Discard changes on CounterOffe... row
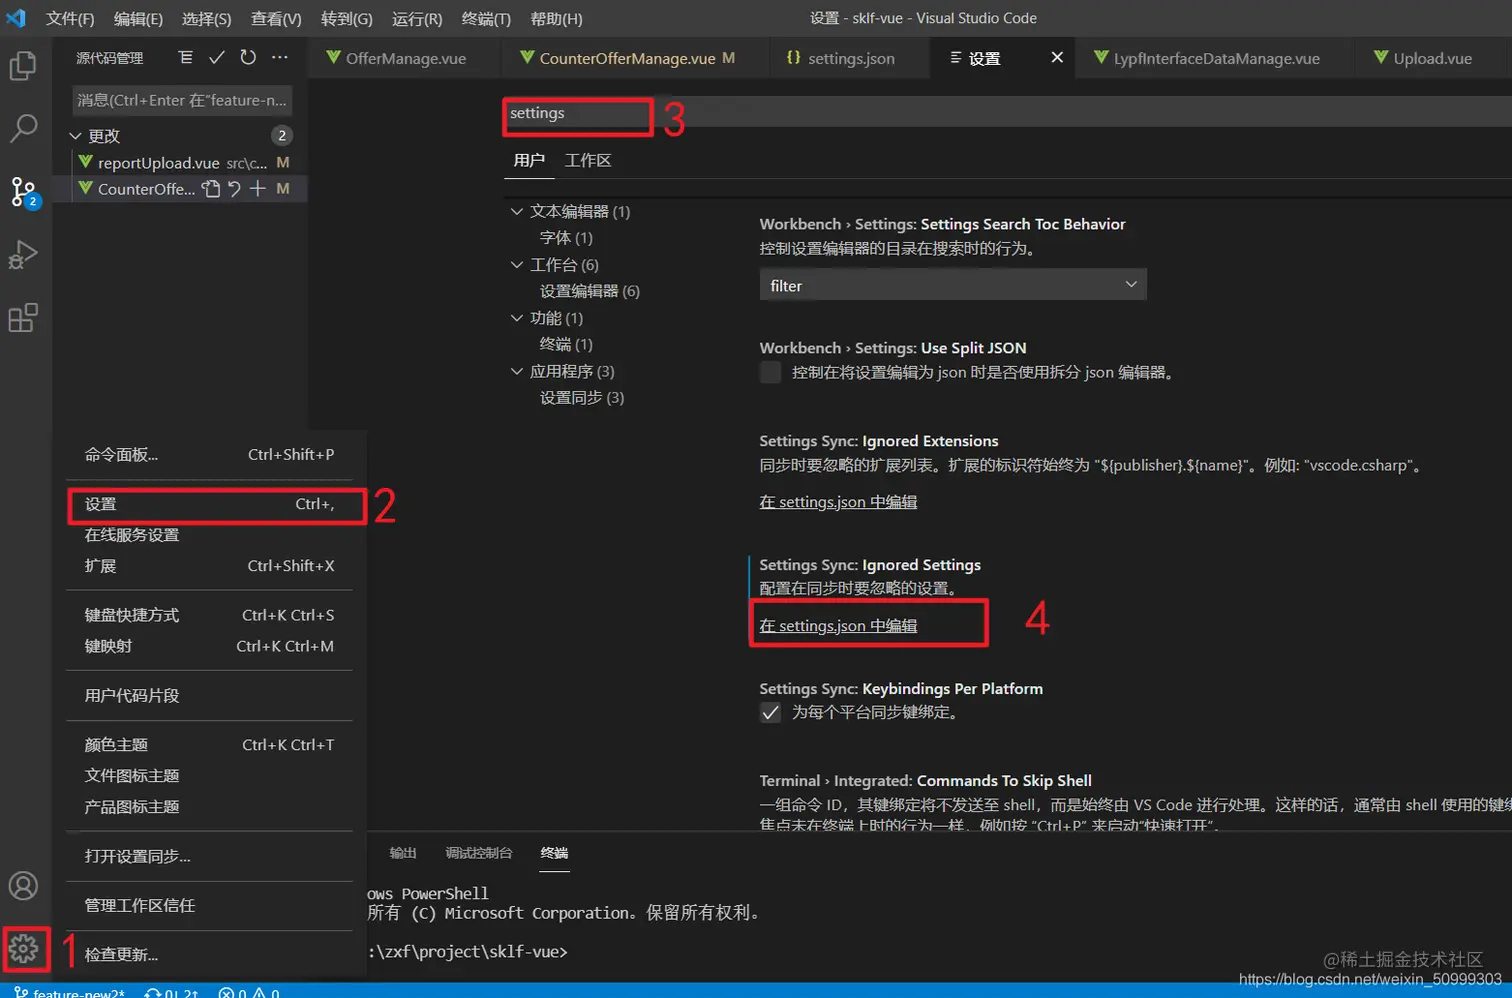 coord(234,189)
